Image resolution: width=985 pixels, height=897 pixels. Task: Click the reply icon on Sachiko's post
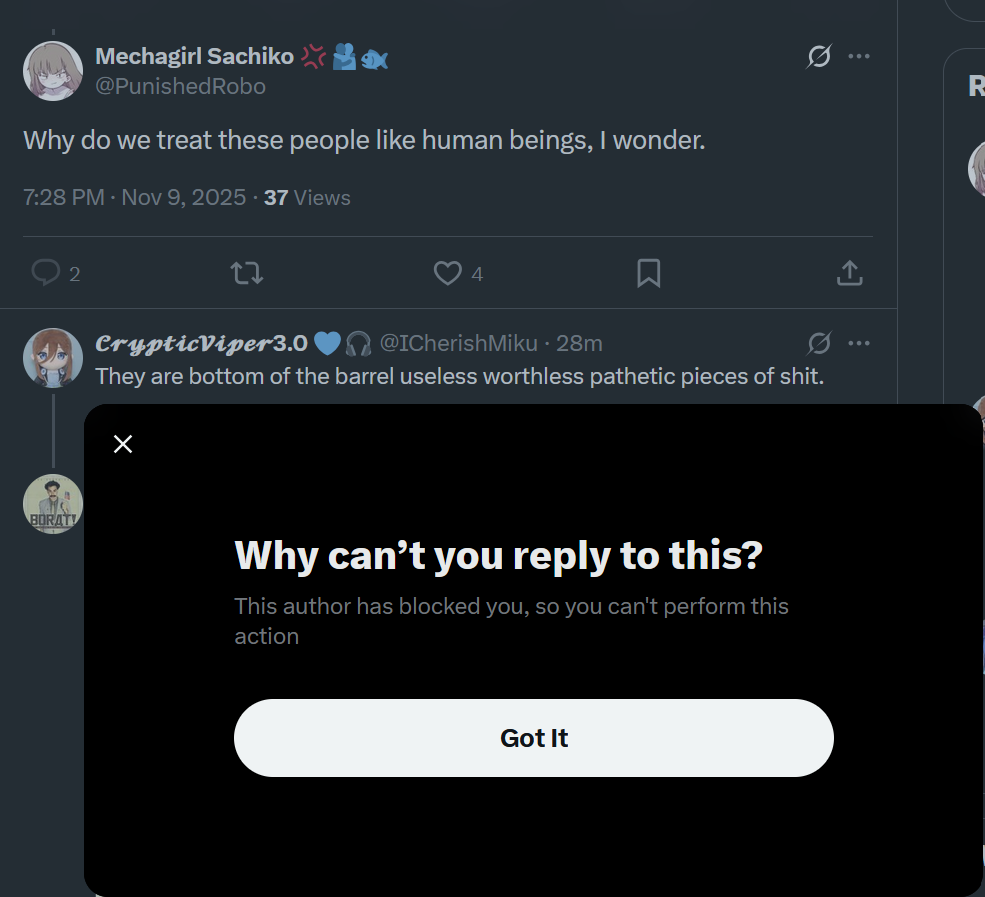46,273
